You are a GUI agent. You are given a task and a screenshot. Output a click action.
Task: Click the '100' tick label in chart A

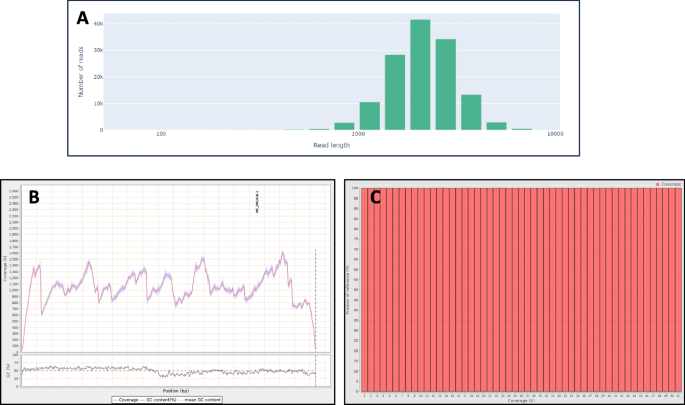pyautogui.click(x=161, y=134)
